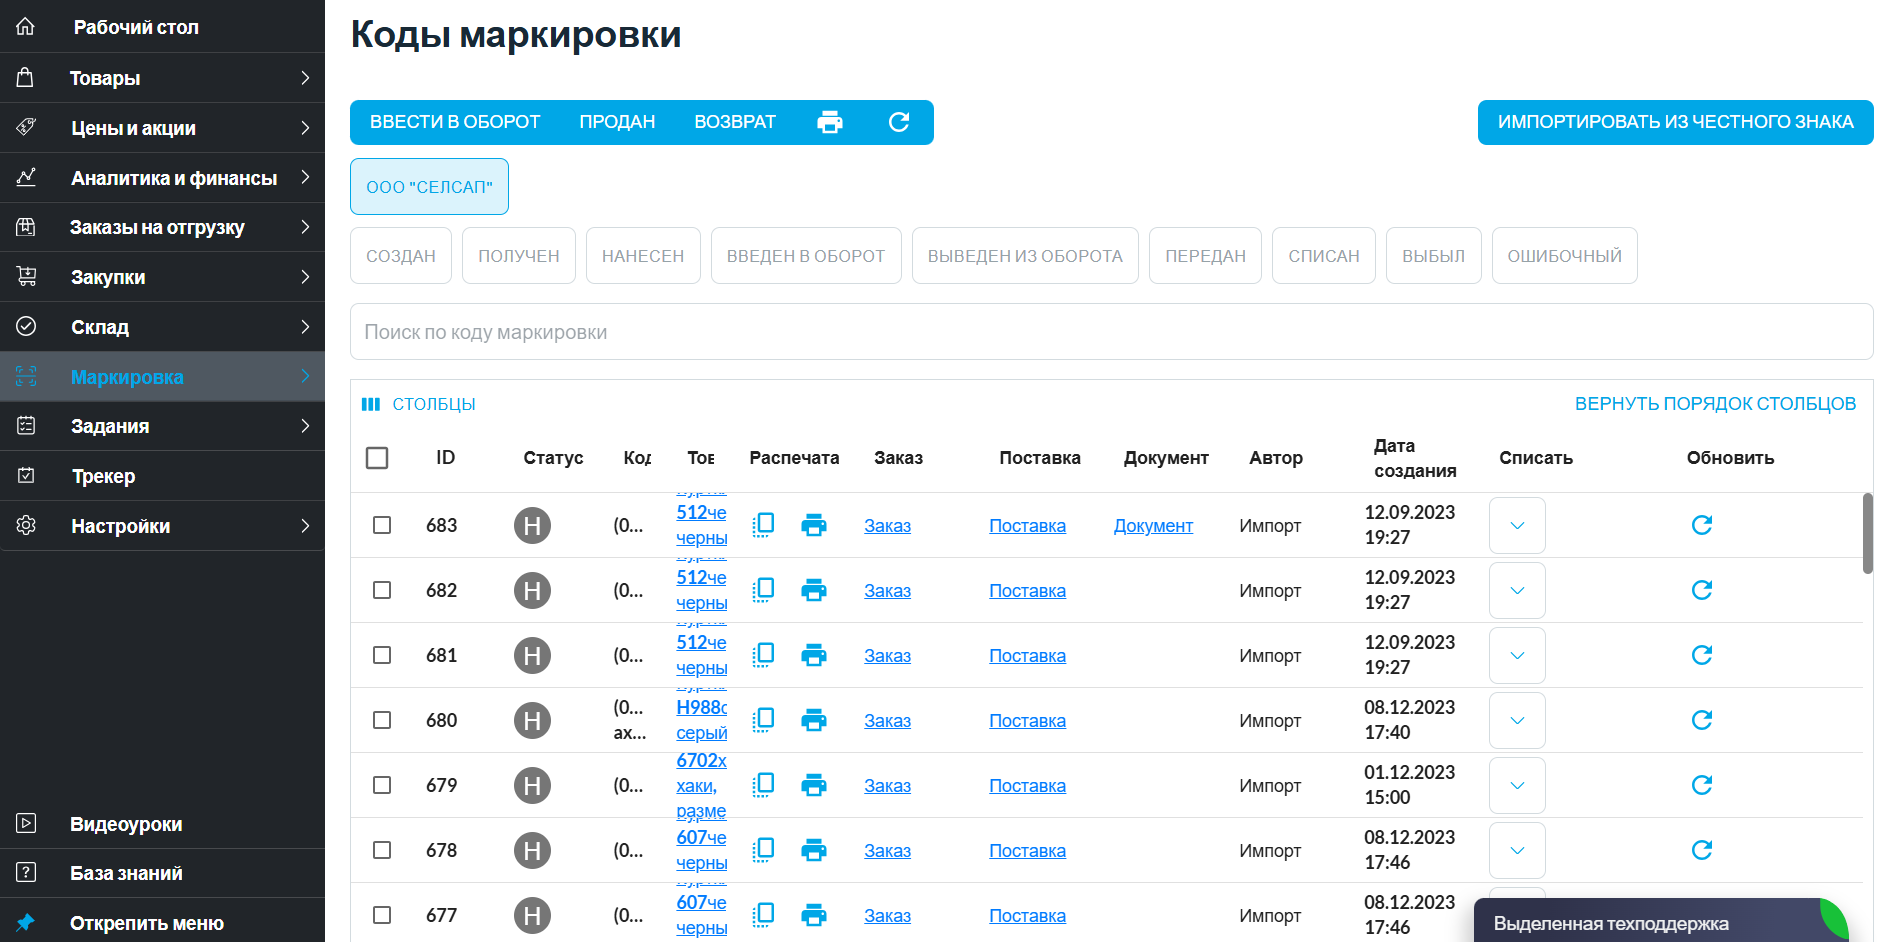This screenshot has height=942, width=1896.
Task: Open the Документ link in row 683
Action: (x=1153, y=526)
